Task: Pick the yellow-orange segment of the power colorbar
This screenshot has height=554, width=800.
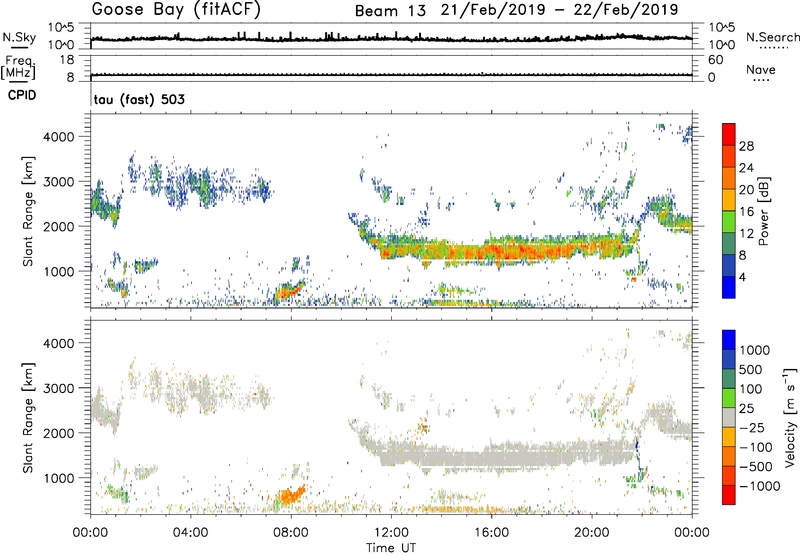Action: [x=729, y=200]
